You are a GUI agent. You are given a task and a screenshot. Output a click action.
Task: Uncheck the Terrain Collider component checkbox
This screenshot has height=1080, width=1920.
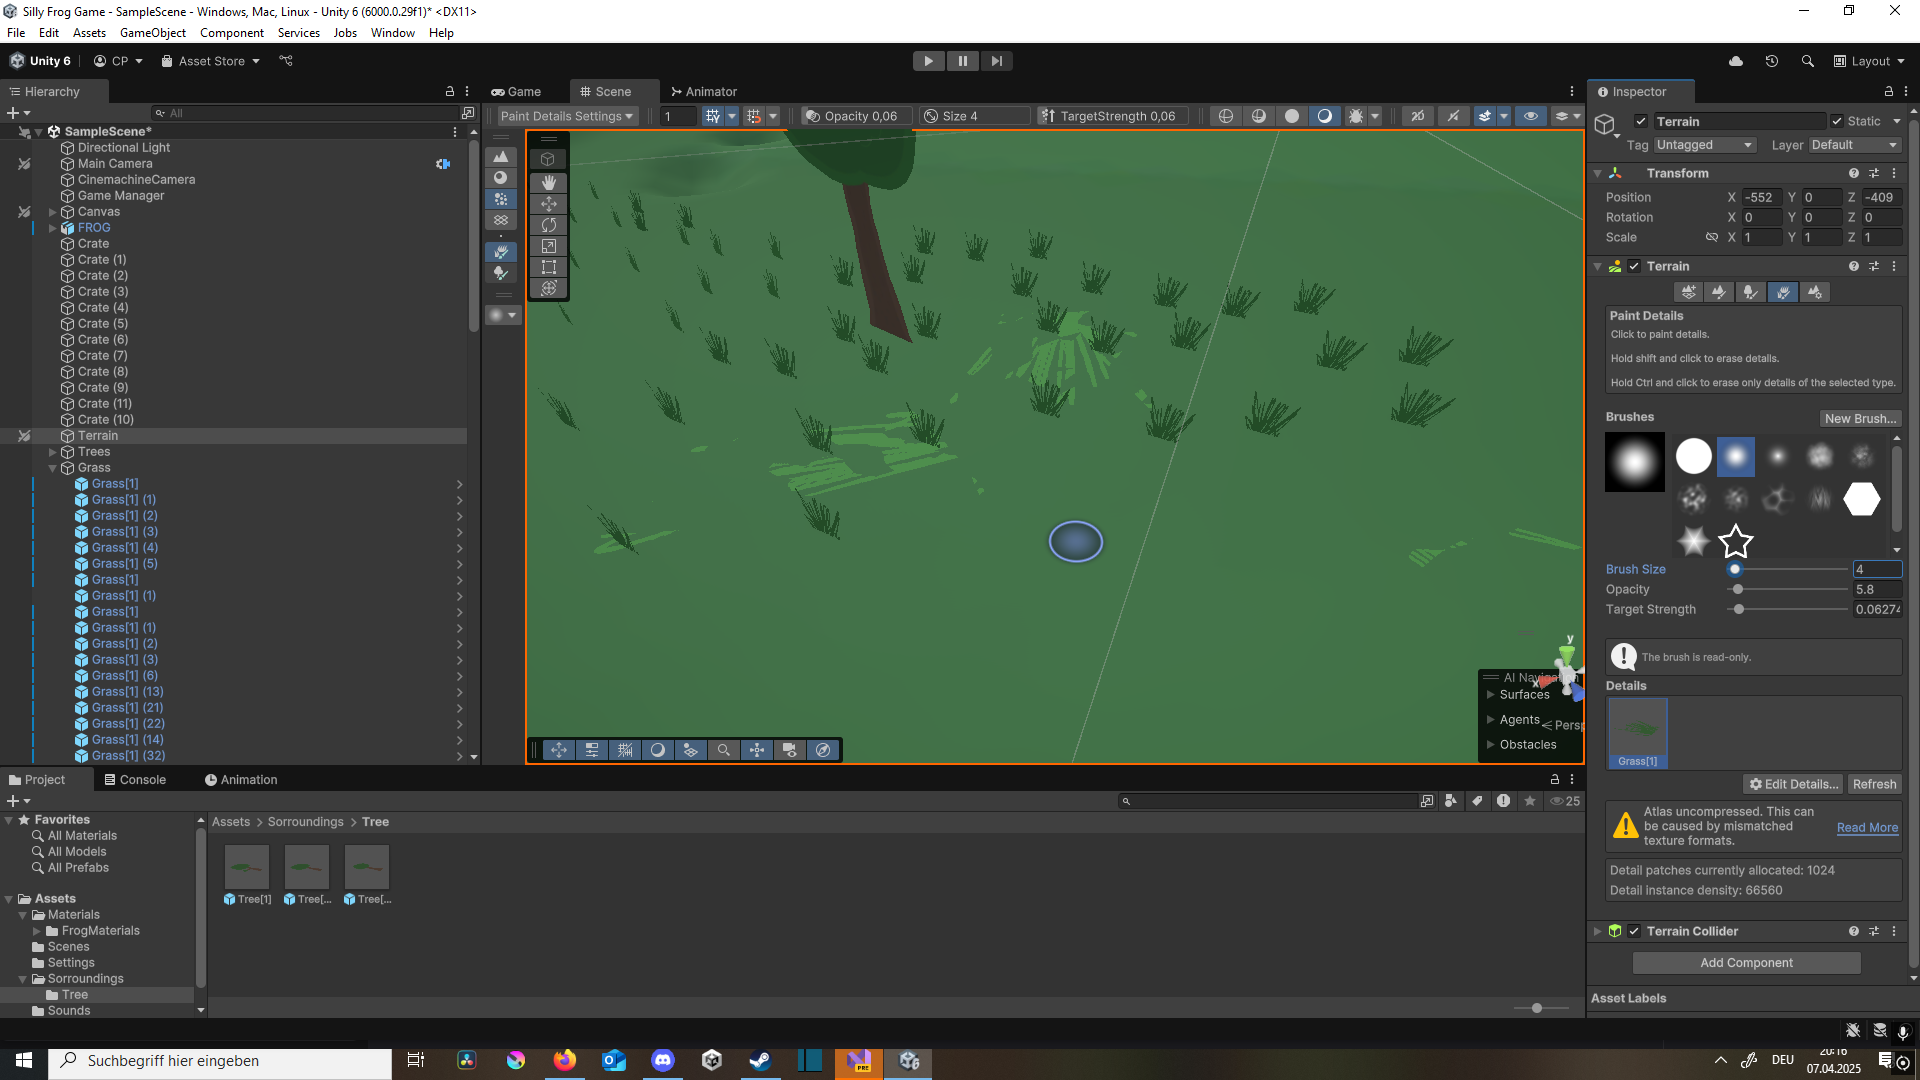pos(1634,931)
